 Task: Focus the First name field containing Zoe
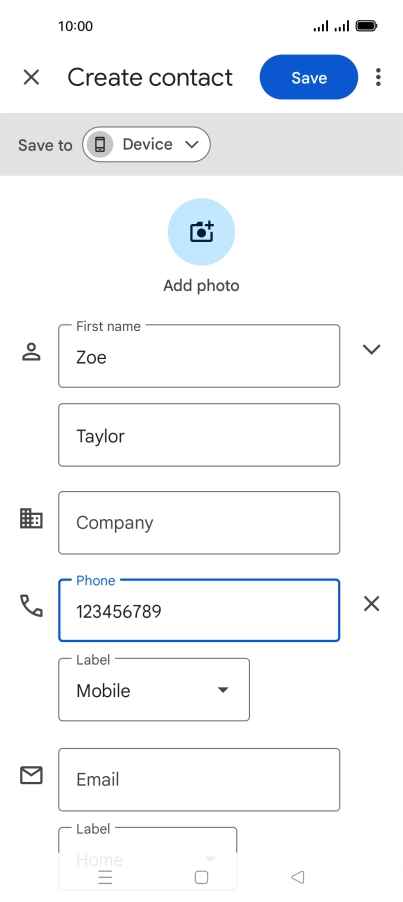[x=199, y=356]
